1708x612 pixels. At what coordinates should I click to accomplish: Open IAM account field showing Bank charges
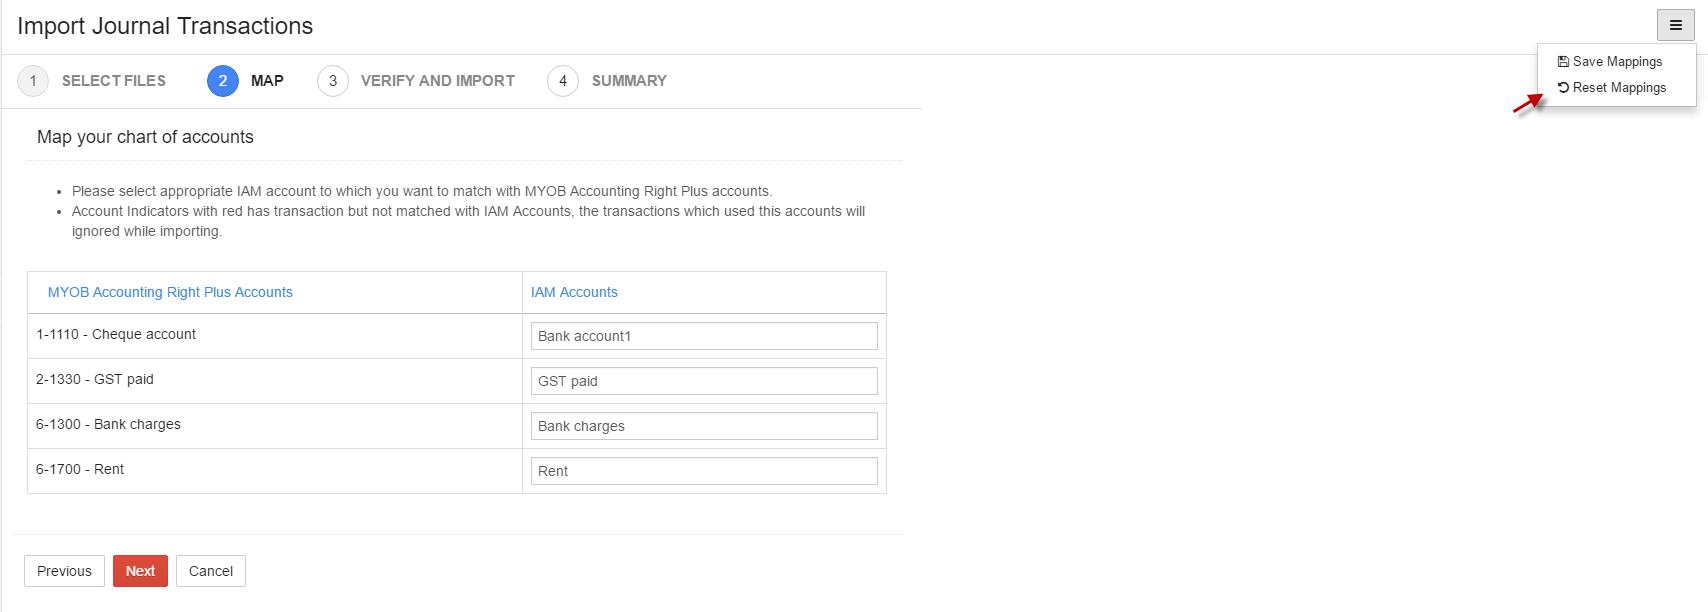pyautogui.click(x=704, y=426)
